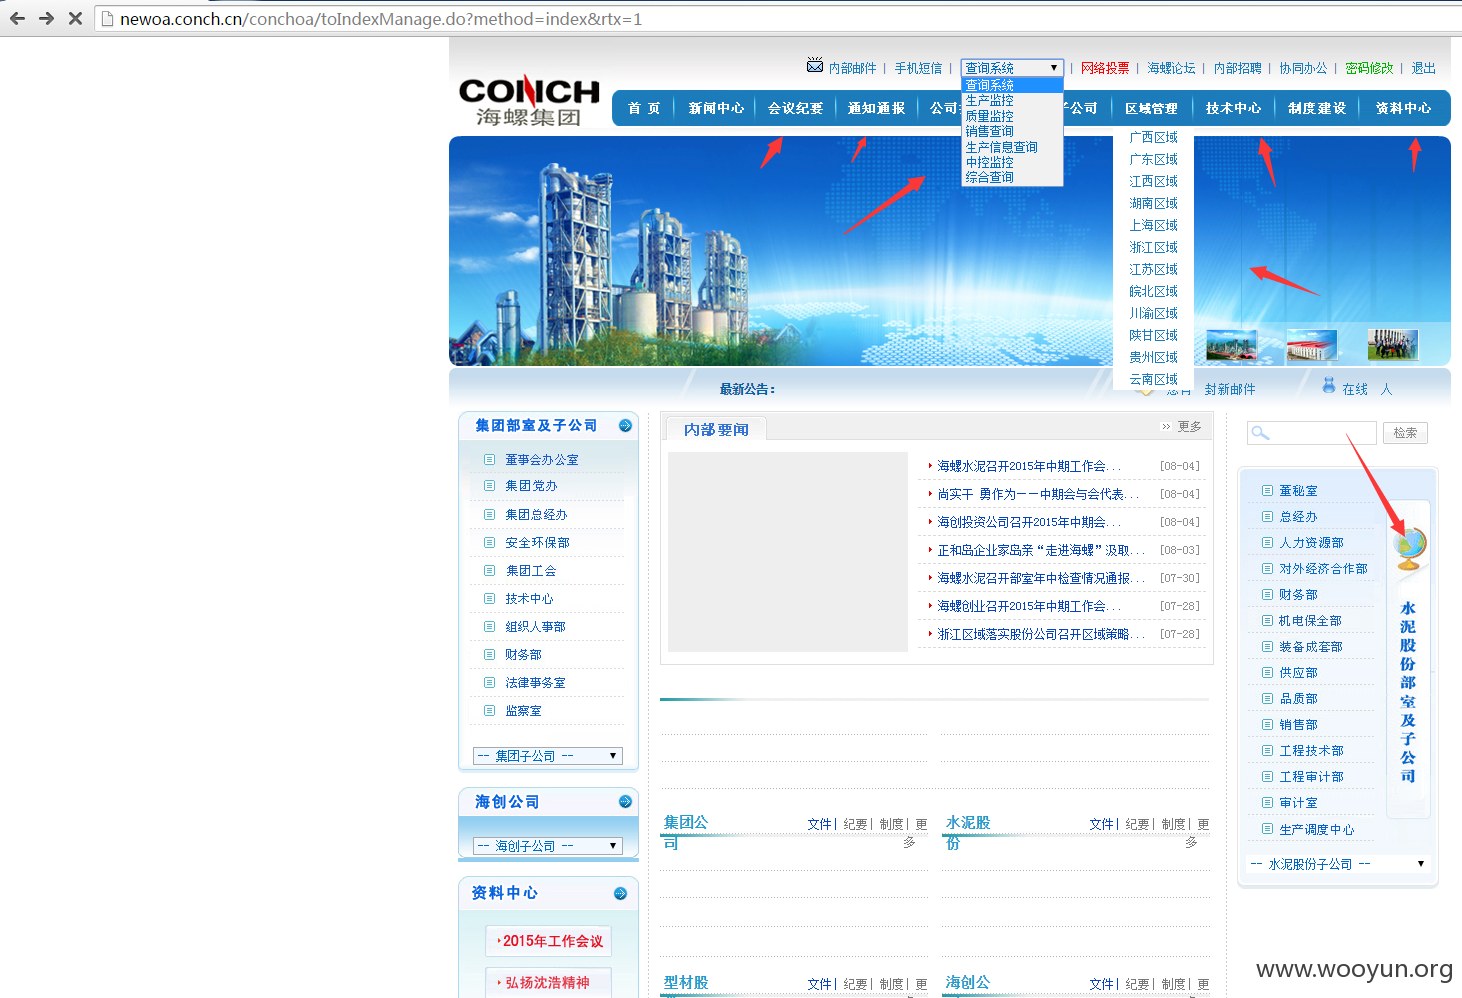This screenshot has height=998, width=1462.
Task: Select 川渝区域 from the region submenu
Action: click(x=1153, y=313)
